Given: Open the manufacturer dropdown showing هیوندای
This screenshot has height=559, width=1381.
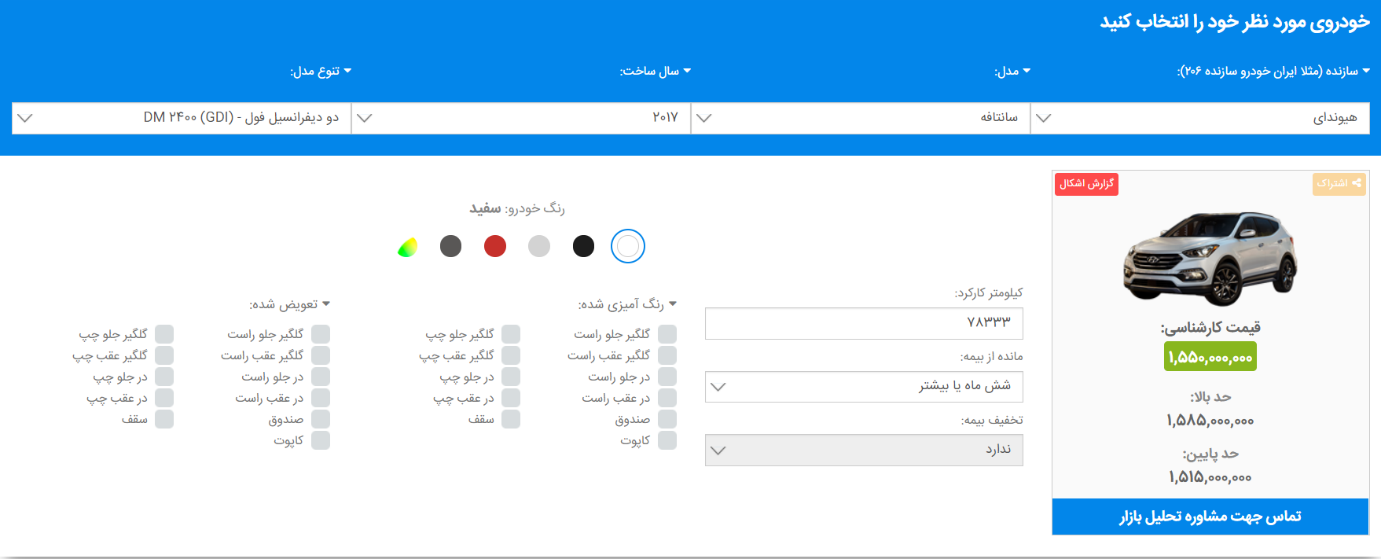Looking at the screenshot, I should coord(1200,118).
